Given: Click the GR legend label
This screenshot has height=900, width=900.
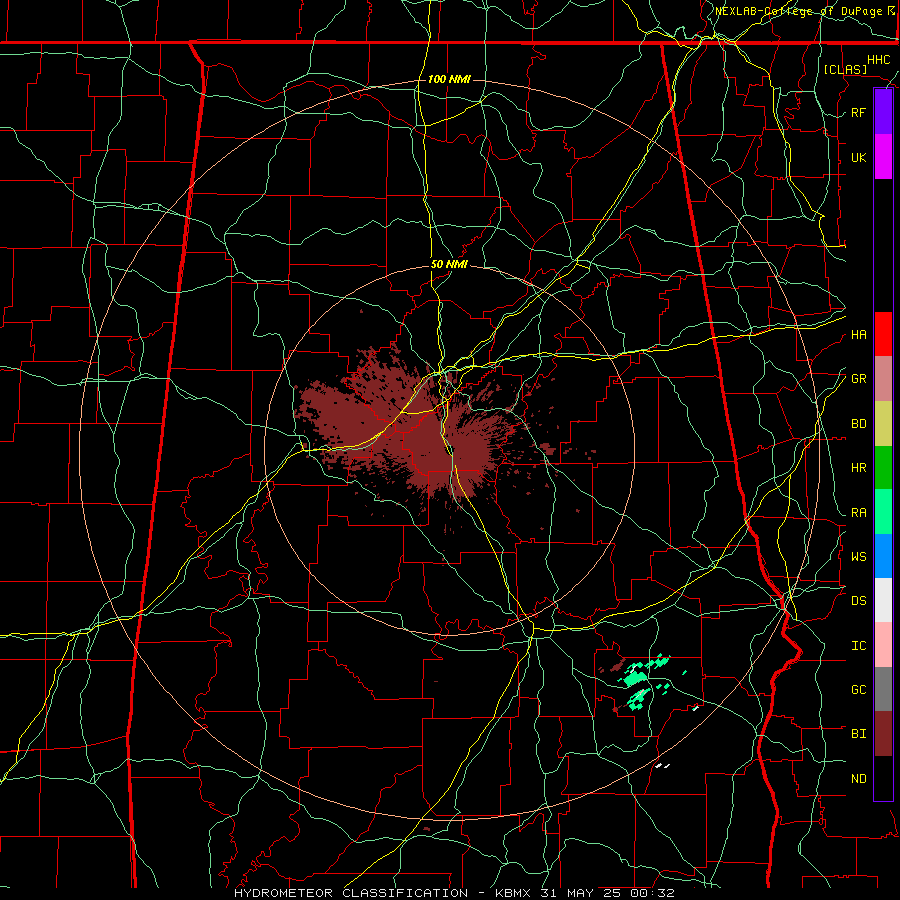Looking at the screenshot, I should pyautogui.click(x=858, y=379).
